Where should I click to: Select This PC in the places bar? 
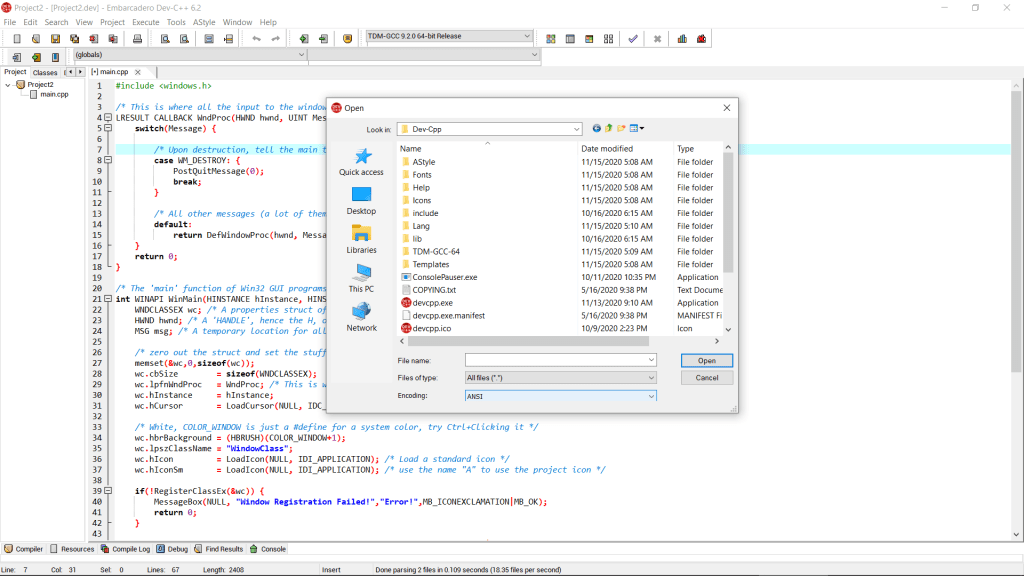(361, 278)
